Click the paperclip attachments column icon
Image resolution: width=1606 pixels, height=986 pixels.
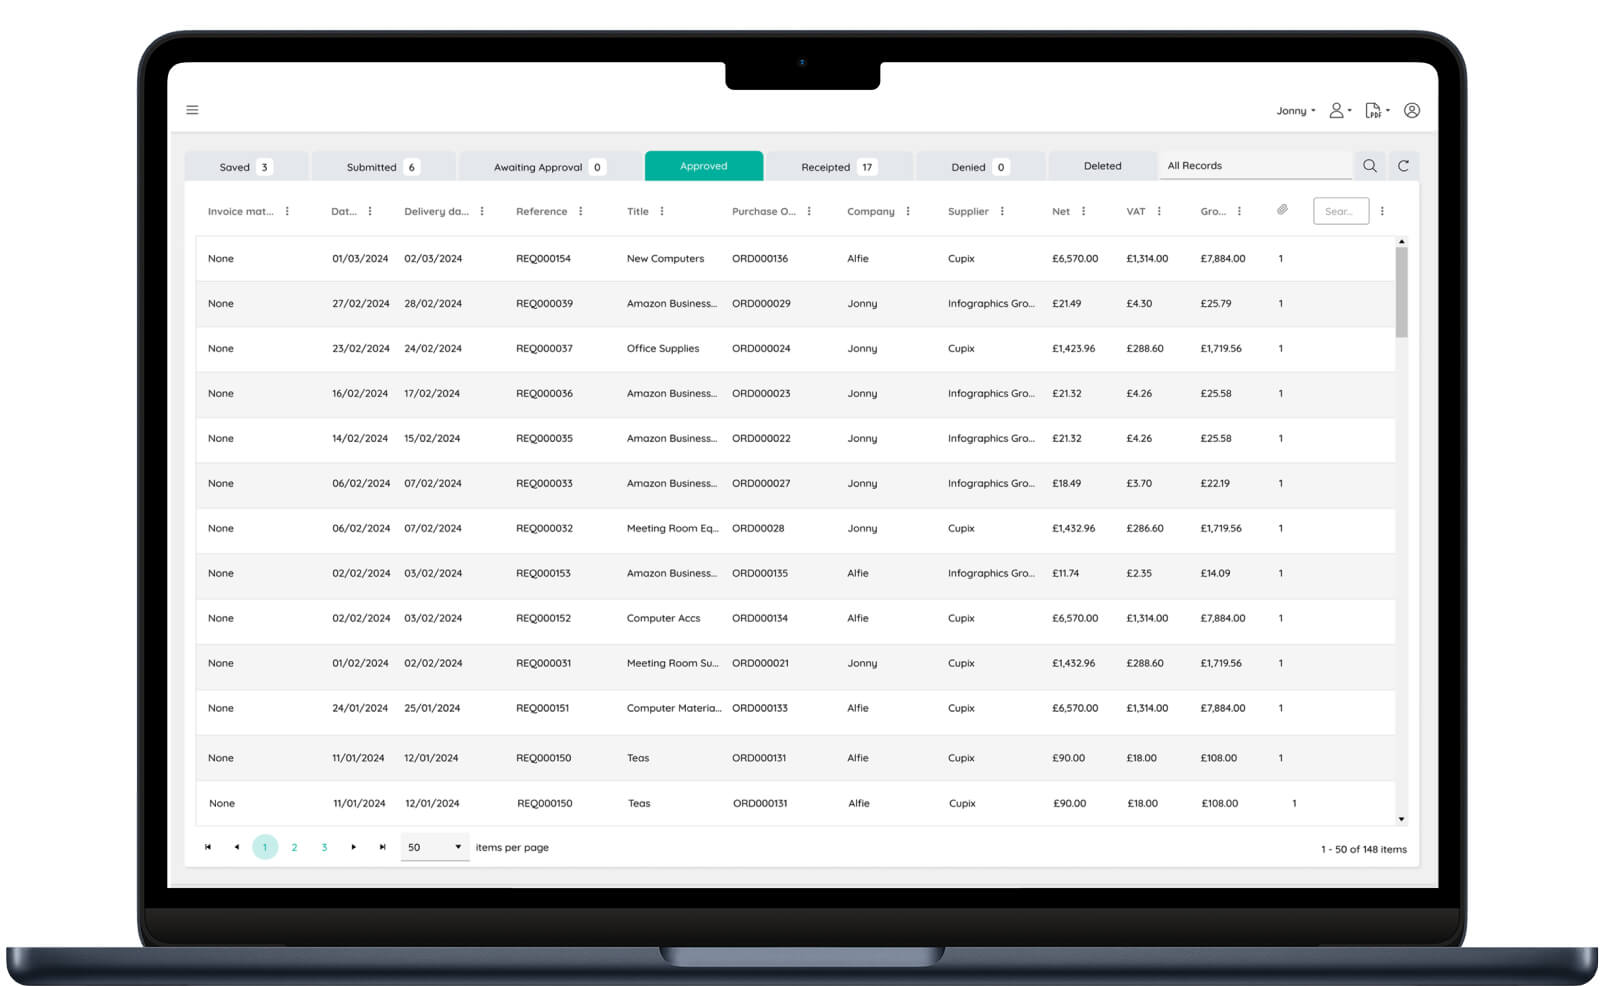1282,210
